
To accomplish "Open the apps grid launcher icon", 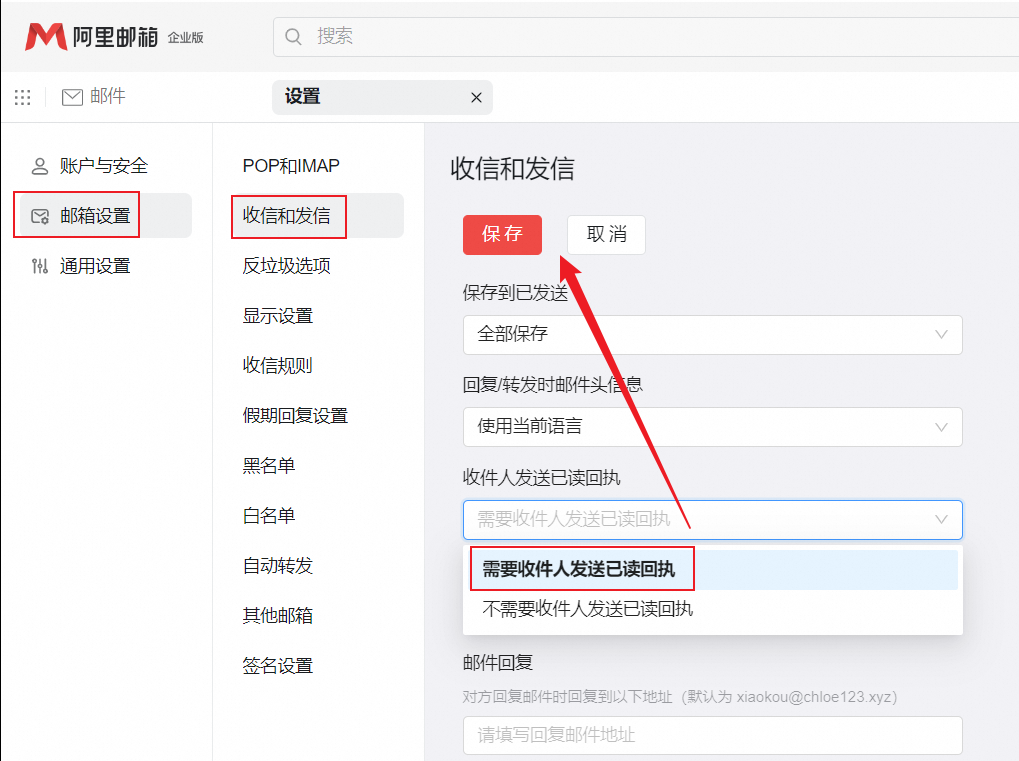I will point(22,97).
